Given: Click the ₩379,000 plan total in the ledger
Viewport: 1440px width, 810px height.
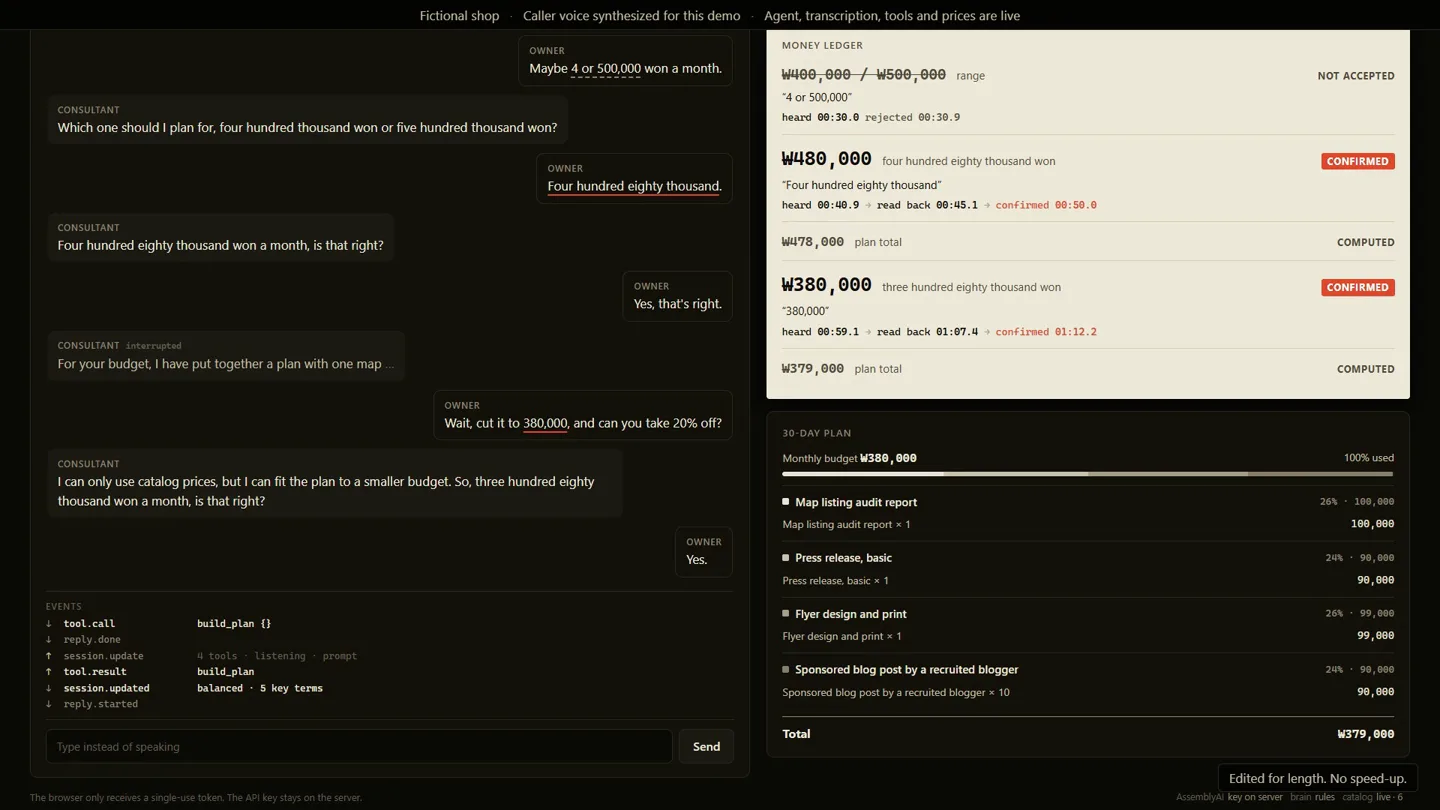Looking at the screenshot, I should [813, 369].
